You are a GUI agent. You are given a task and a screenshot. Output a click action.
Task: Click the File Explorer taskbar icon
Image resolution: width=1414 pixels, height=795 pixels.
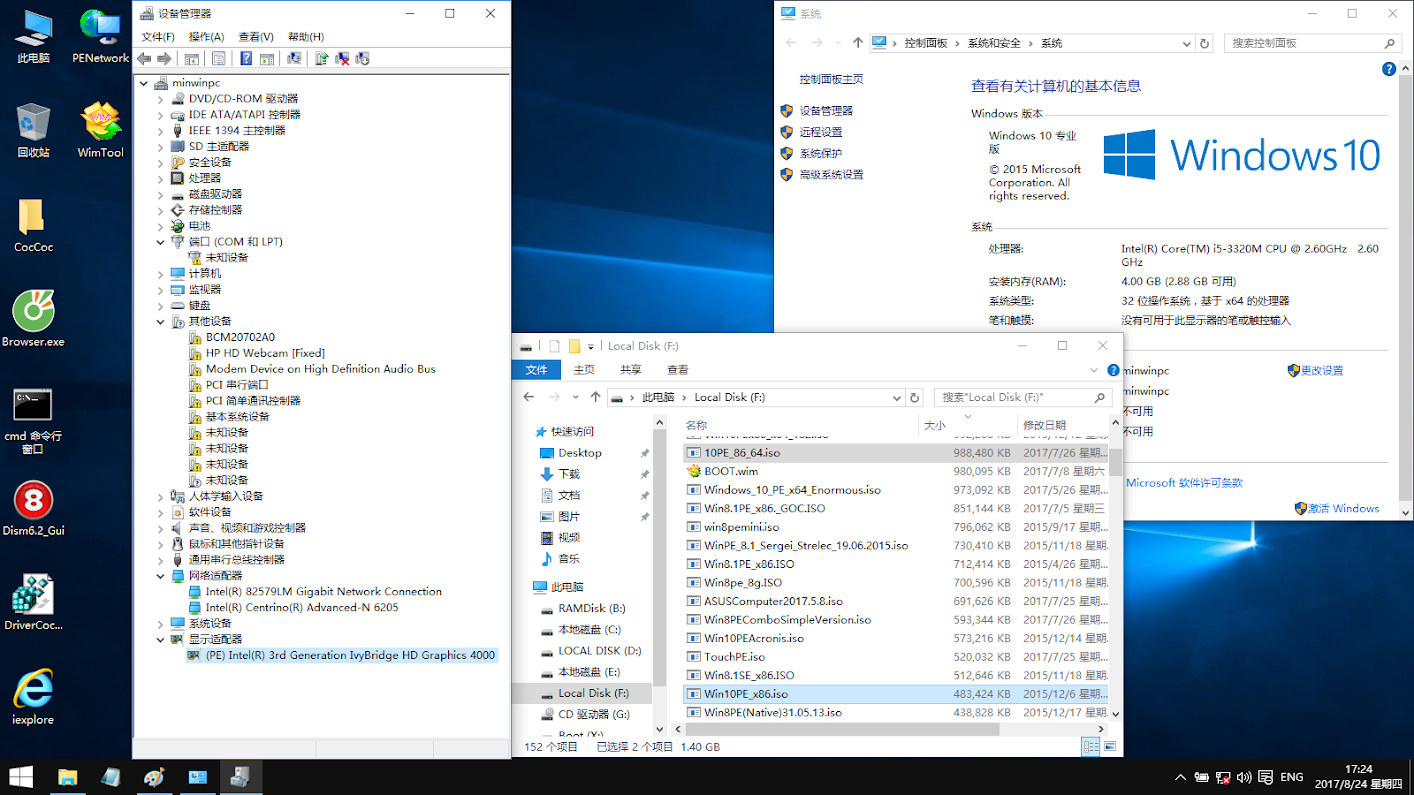(x=67, y=777)
